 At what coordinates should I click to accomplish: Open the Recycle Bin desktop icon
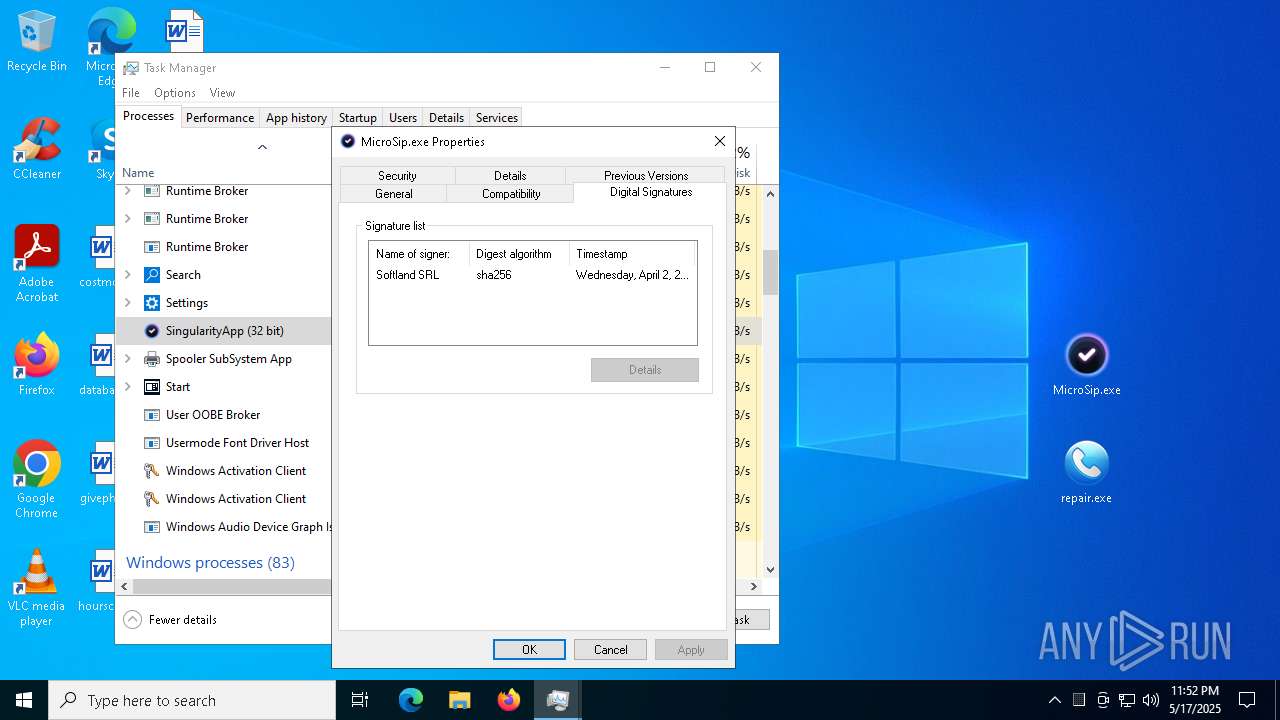36,41
